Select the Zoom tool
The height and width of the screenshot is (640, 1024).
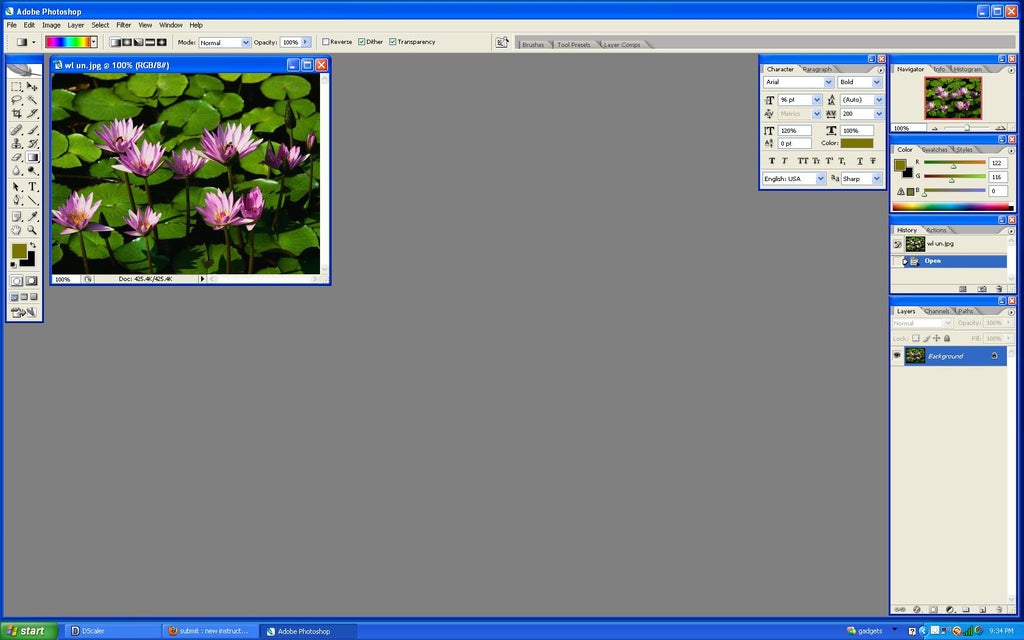click(32, 230)
